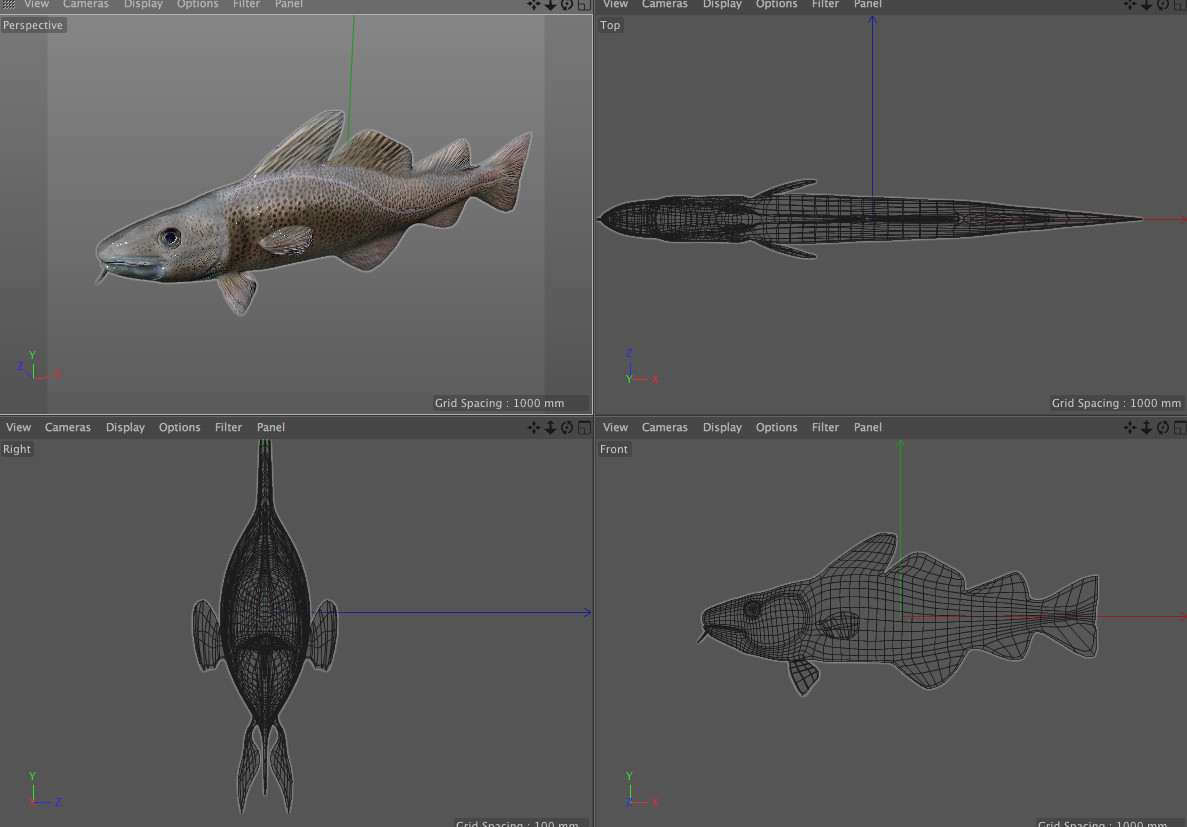Click the zoom camera icon in Right viewport

tap(550, 428)
